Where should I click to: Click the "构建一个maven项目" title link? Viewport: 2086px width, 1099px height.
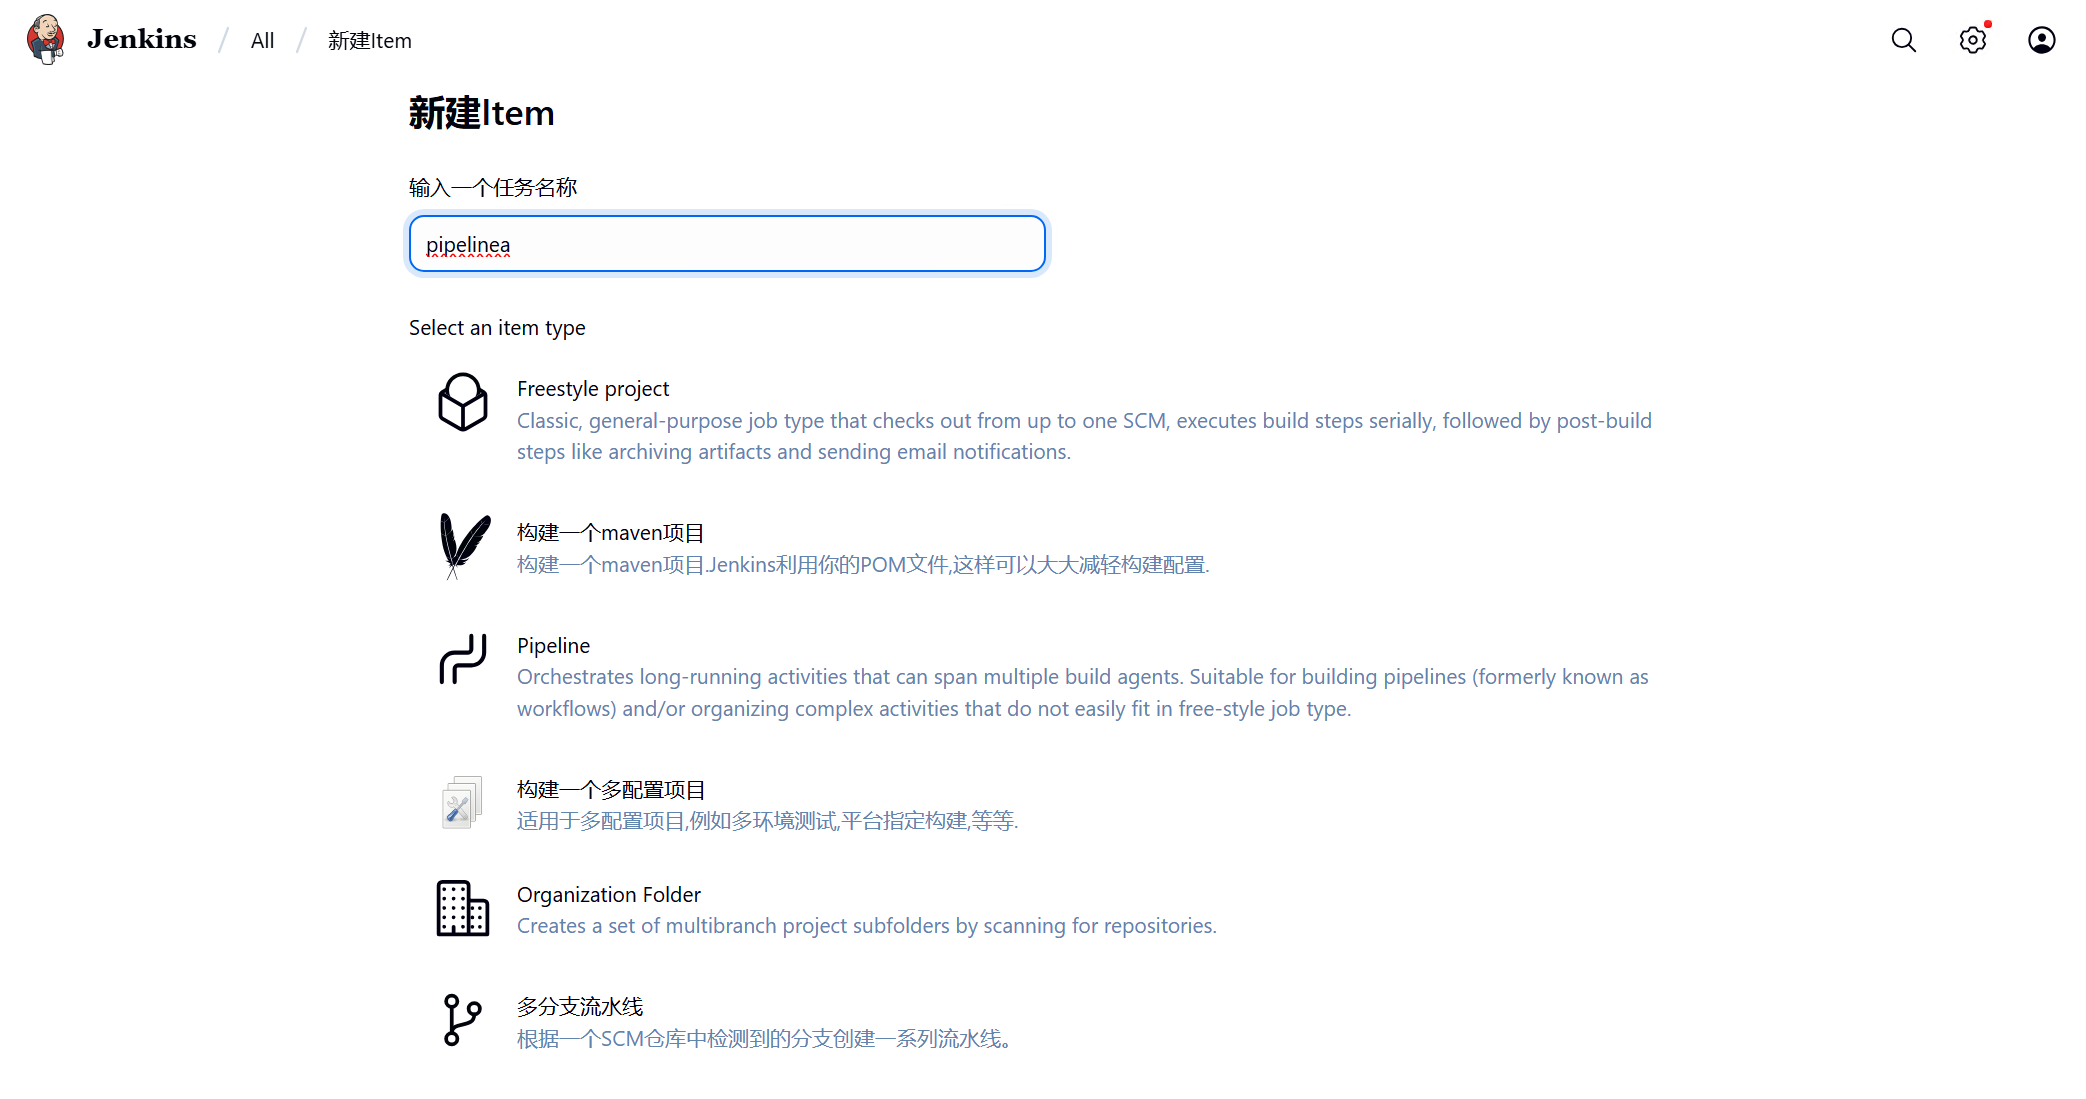pyautogui.click(x=609, y=533)
